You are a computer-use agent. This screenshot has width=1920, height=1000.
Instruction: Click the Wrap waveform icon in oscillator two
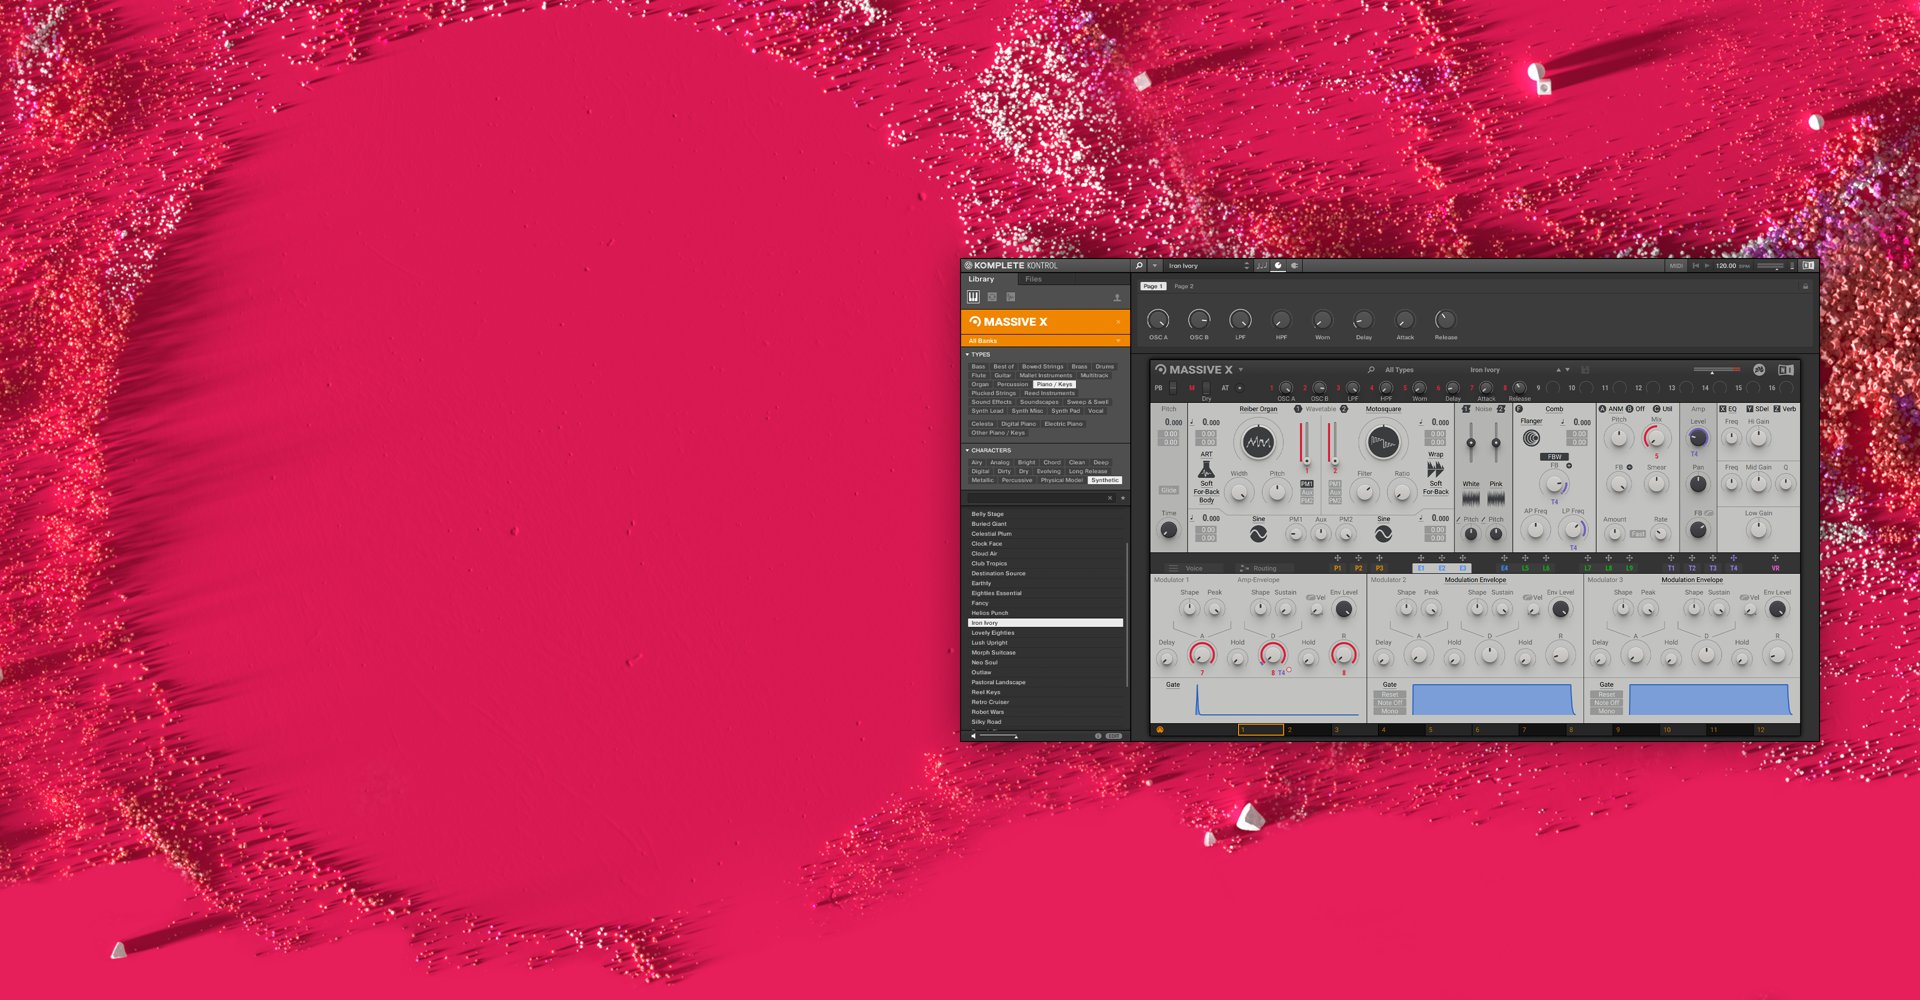coord(1435,469)
